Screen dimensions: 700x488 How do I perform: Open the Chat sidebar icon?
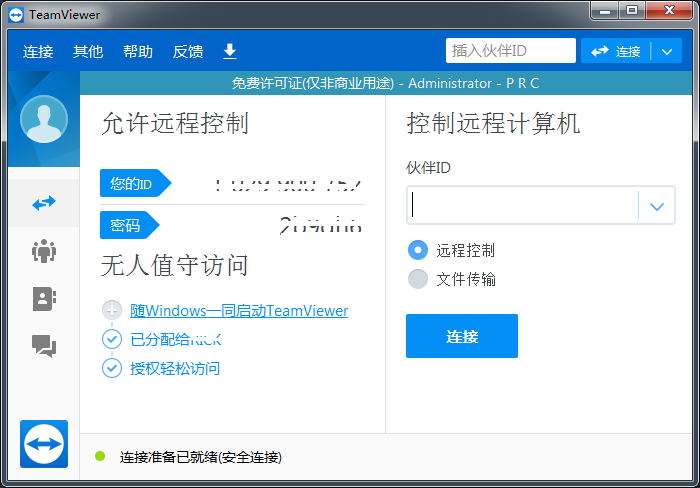[x=43, y=346]
